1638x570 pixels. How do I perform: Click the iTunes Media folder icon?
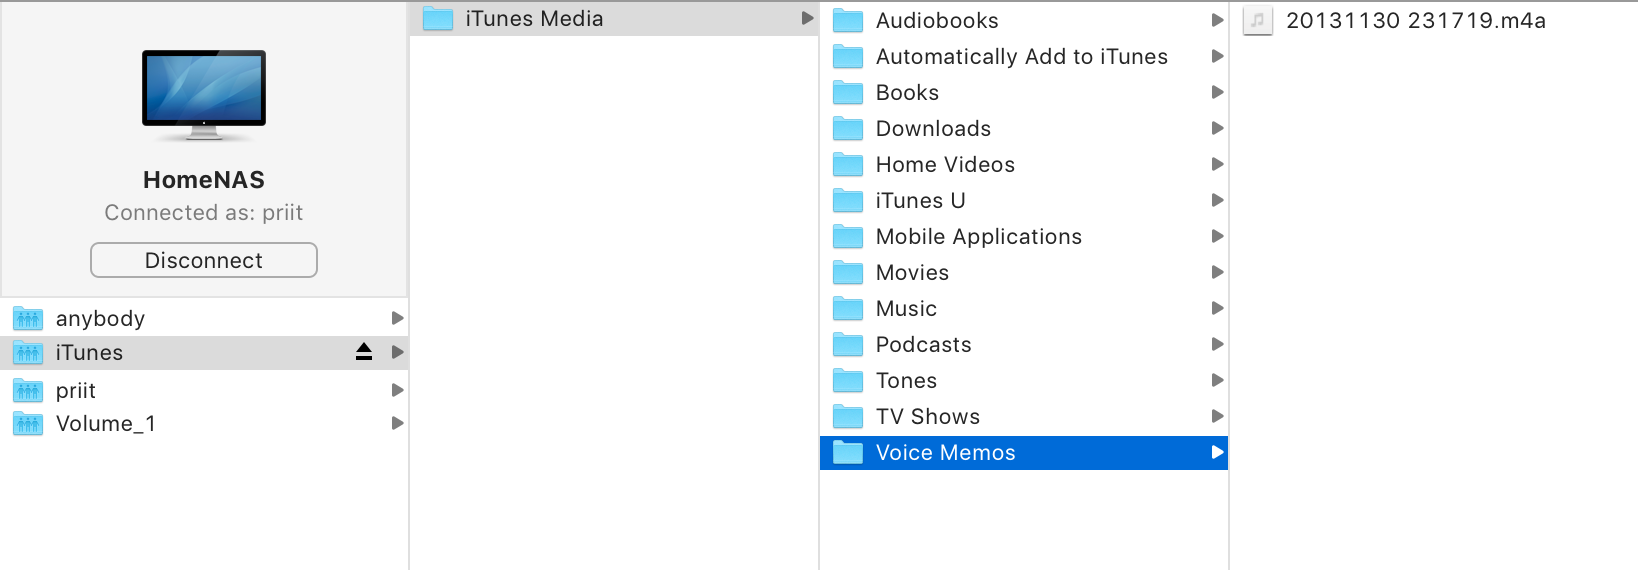pos(438,19)
